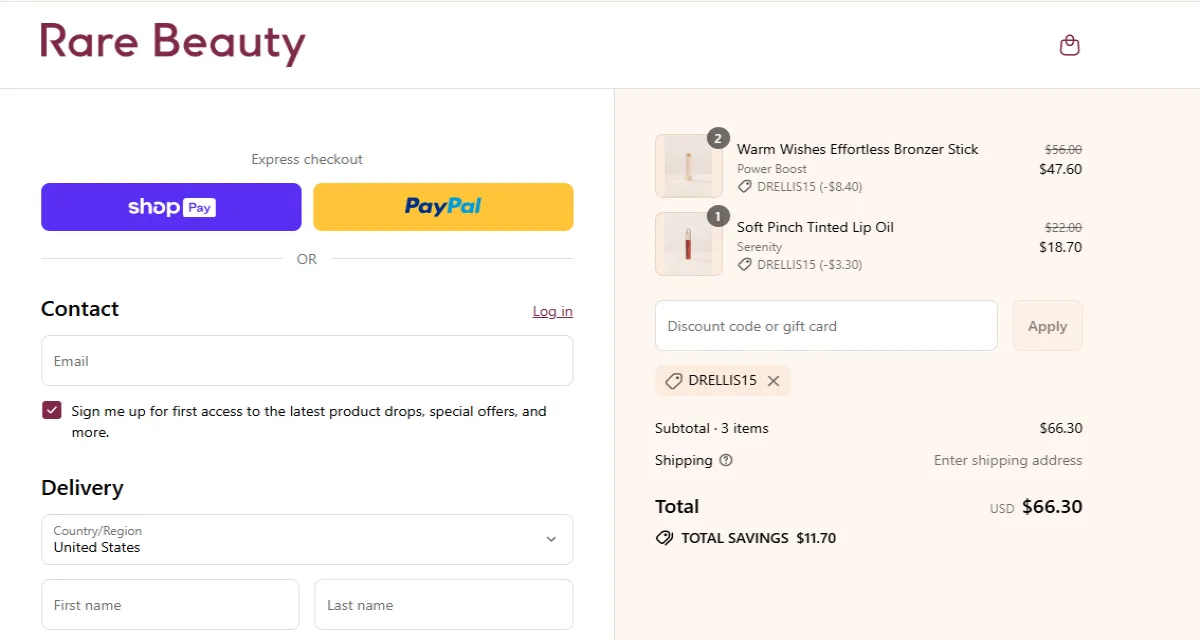Viewport: 1200px width, 640px height.
Task: Click the chevron on the United States selector
Action: point(550,539)
